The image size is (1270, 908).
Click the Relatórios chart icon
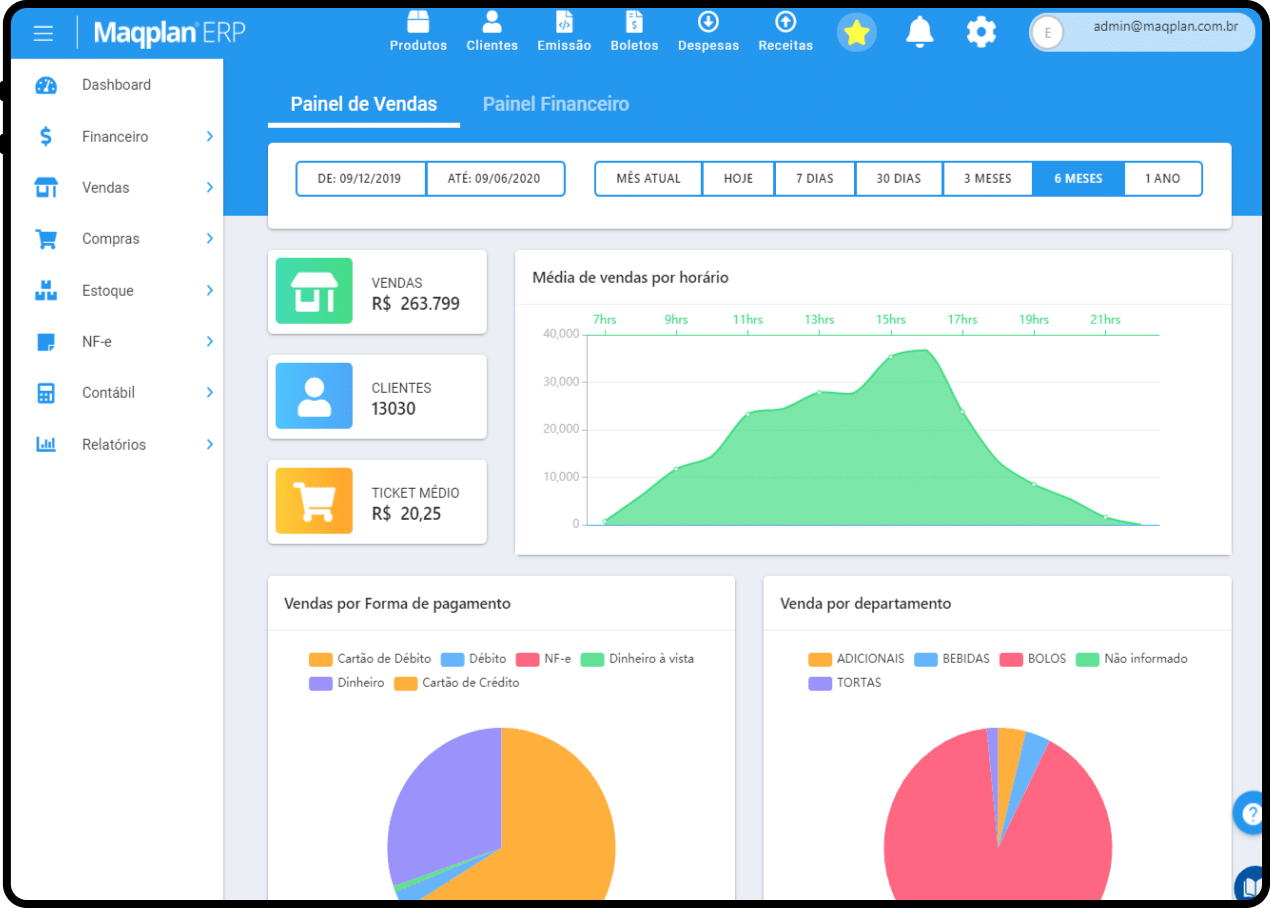(x=46, y=445)
